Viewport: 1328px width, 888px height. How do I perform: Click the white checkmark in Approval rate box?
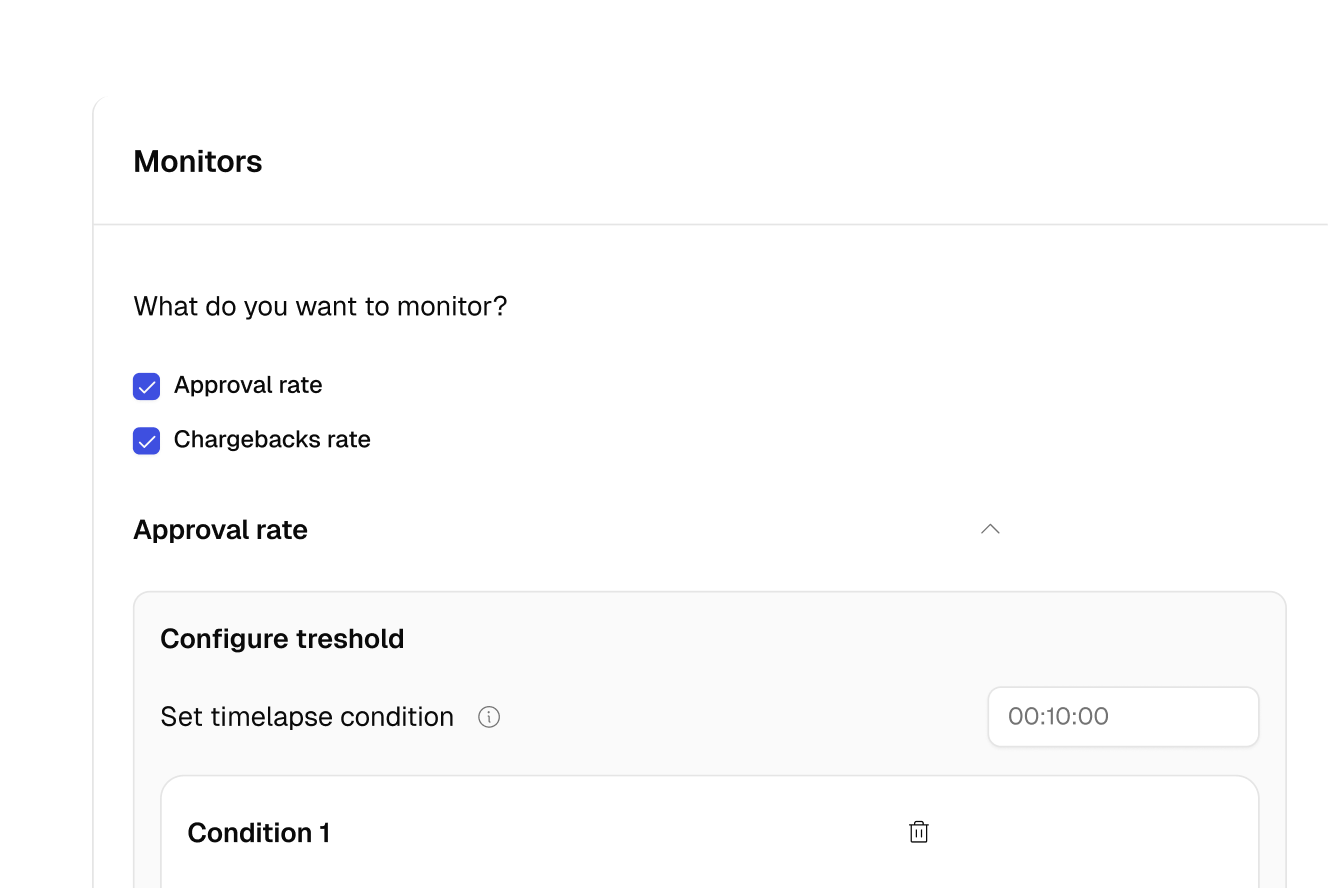pyautogui.click(x=147, y=387)
